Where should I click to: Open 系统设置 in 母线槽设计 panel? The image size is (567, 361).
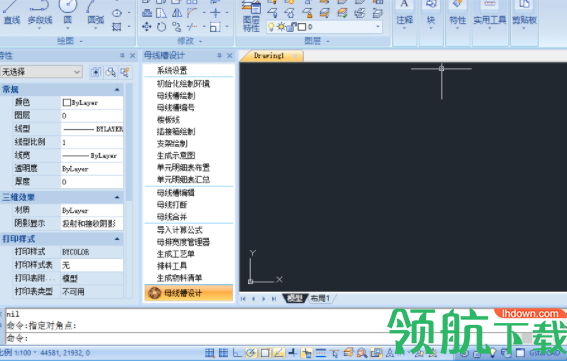(172, 71)
